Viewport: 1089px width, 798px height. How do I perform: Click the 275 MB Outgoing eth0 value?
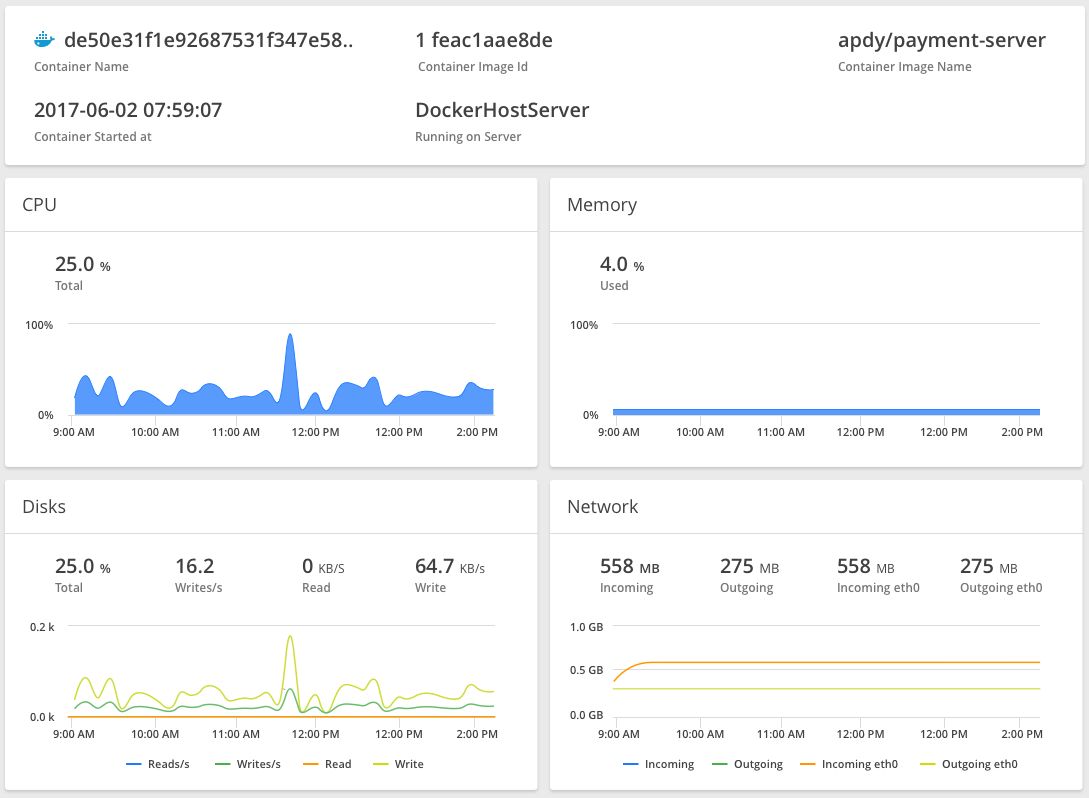click(988, 567)
